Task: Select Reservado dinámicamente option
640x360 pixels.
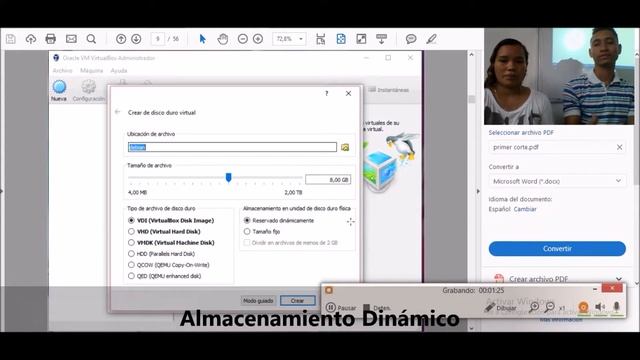Action: click(x=279, y=220)
